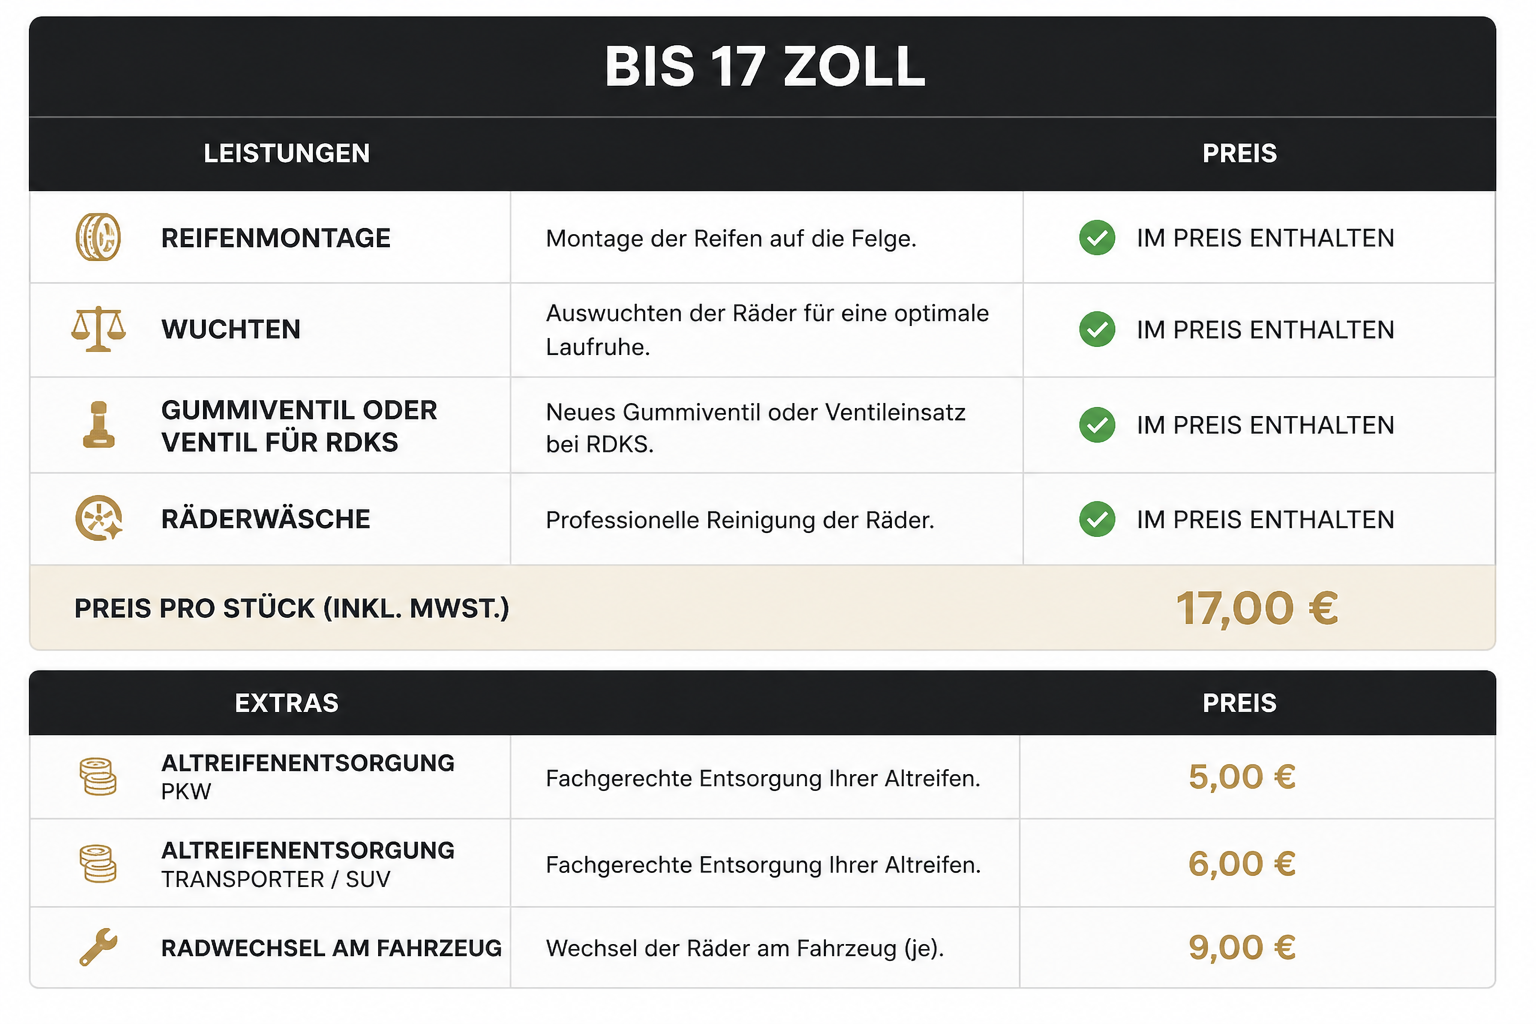This screenshot has height=1024, width=1536.
Task: Click the 5,00 € PKW disposal price
Action: (1242, 777)
